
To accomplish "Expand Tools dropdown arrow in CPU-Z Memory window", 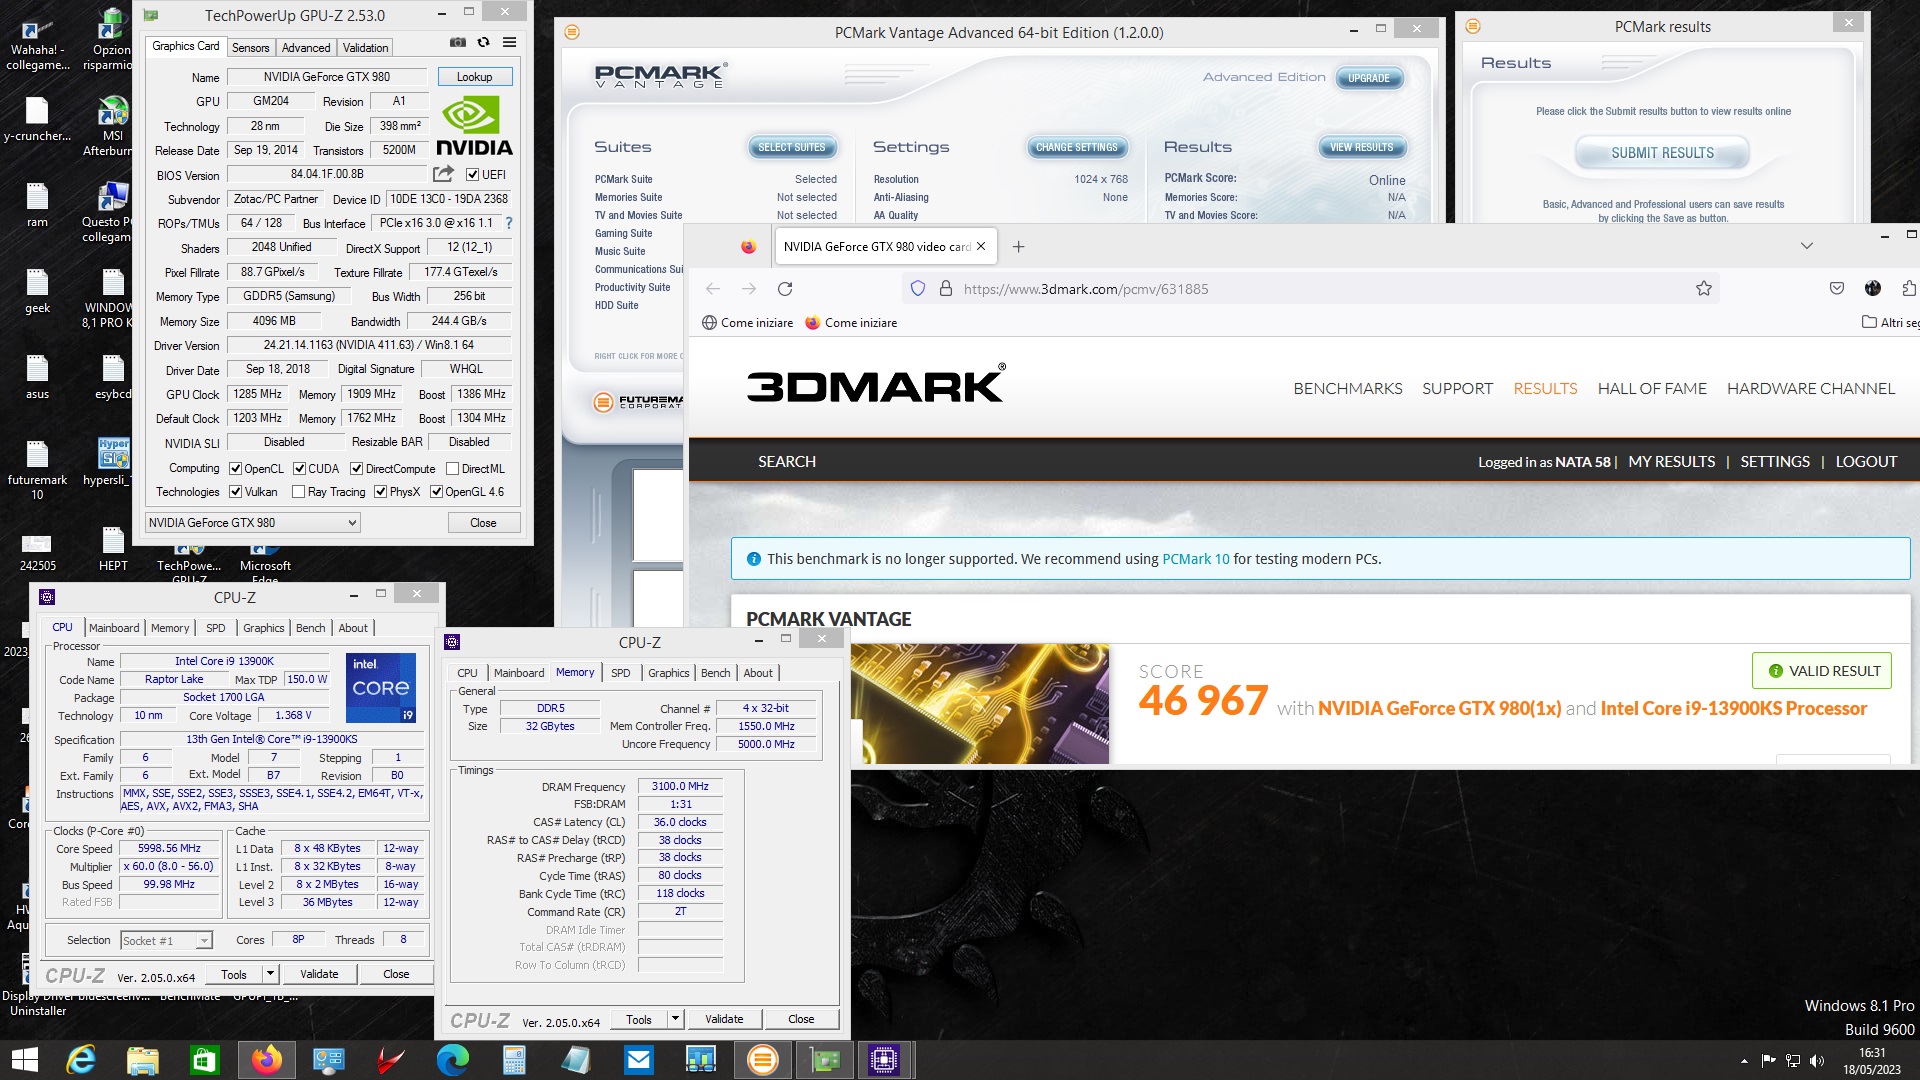I will pos(675,1020).
